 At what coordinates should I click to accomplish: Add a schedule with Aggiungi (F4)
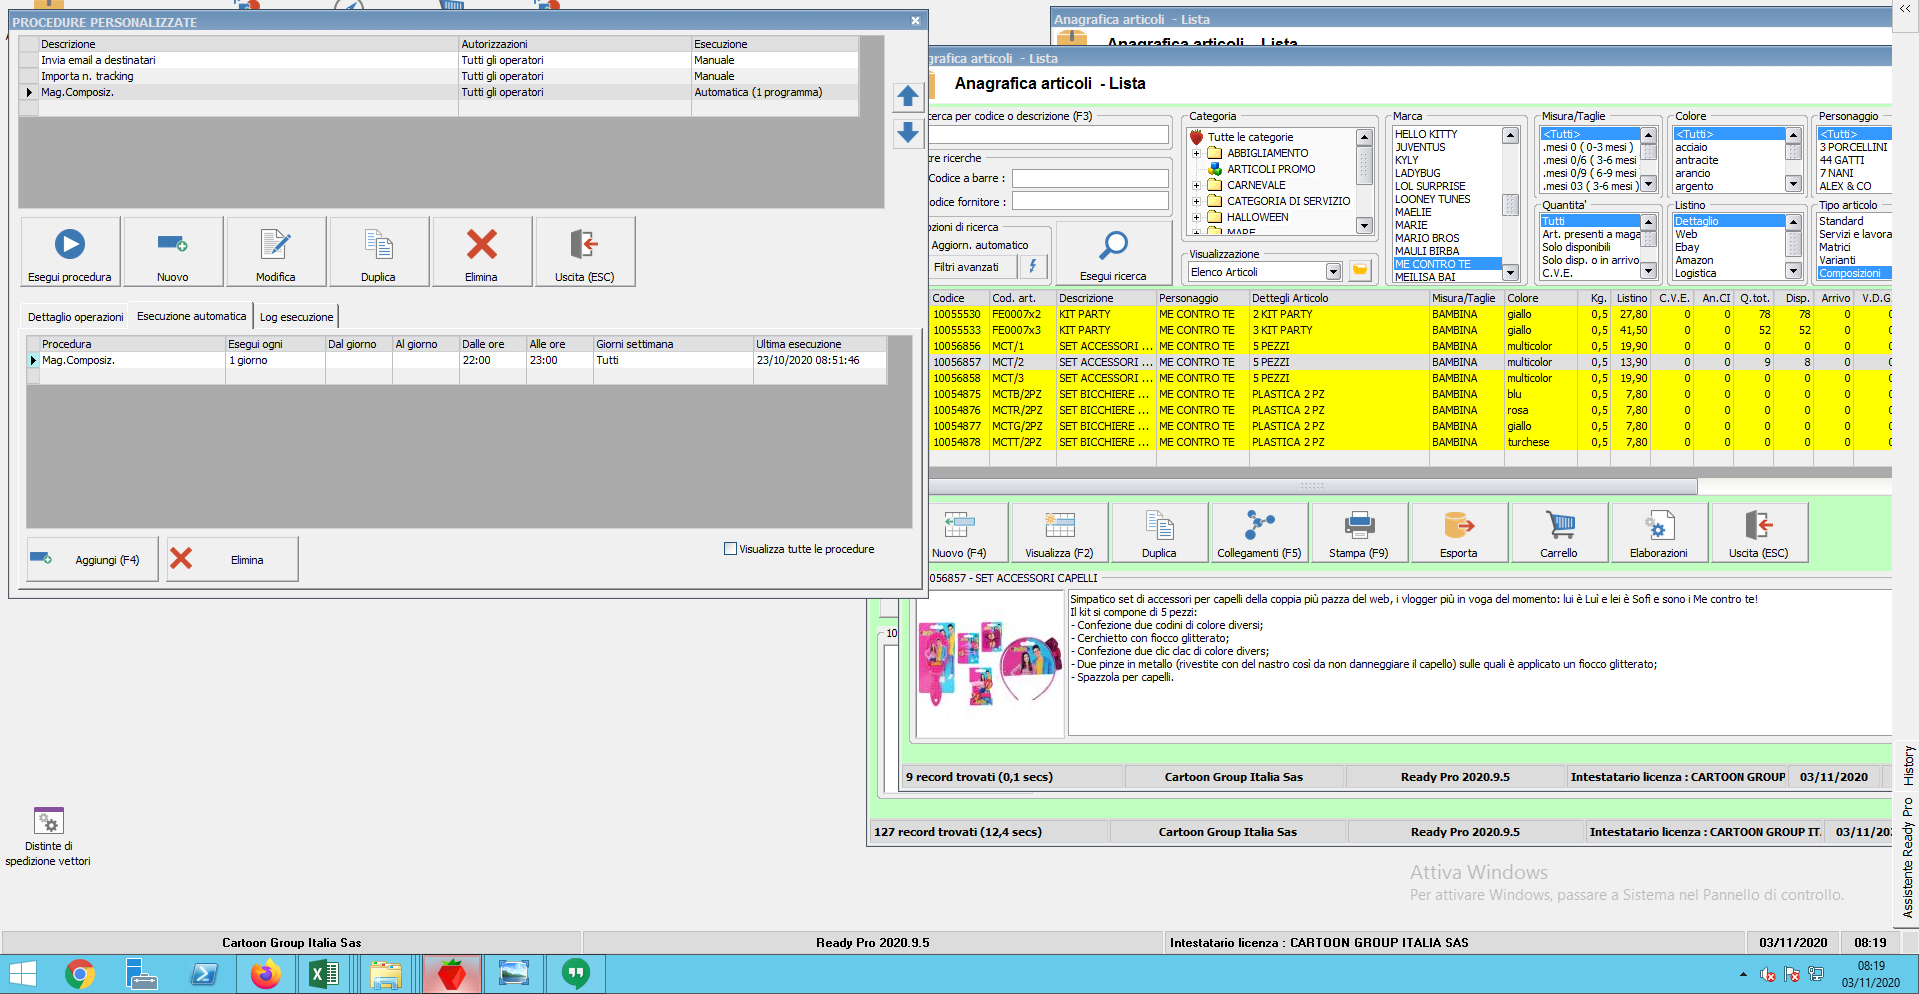[x=92, y=559]
